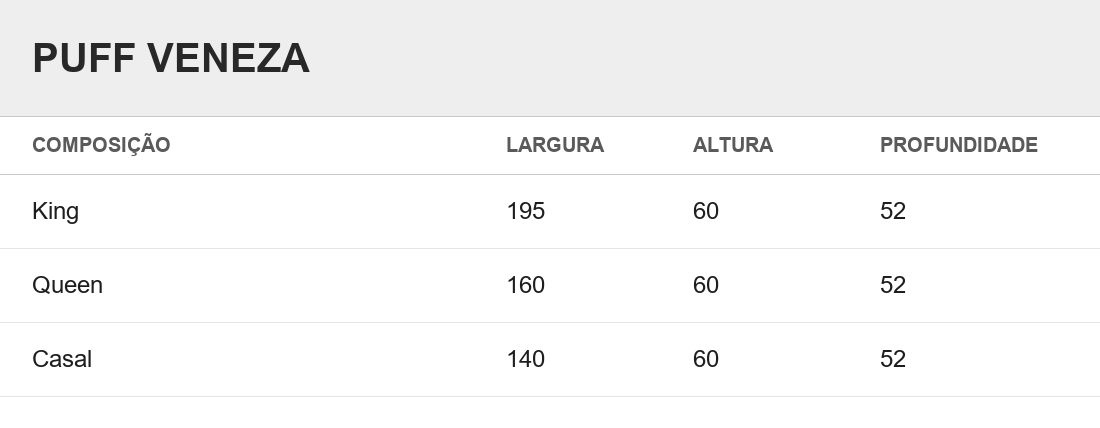Select the LARGURA column header
Screen dimensions: 1100x428
tap(555, 145)
